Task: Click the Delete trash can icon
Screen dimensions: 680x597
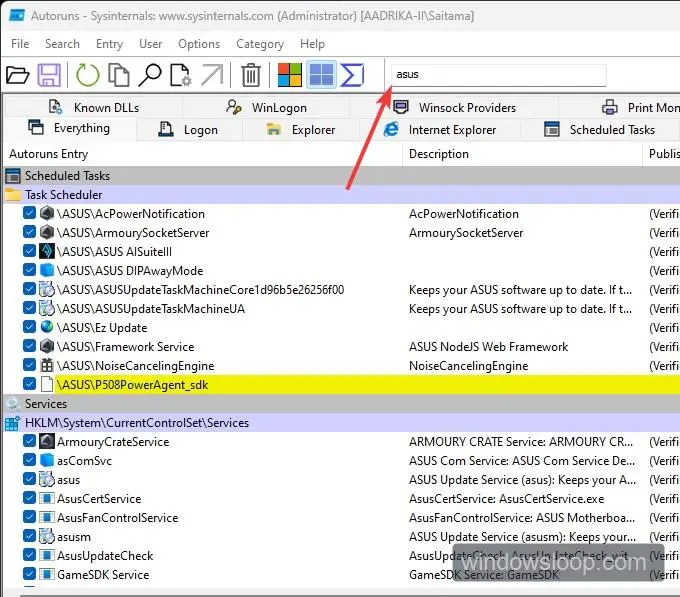Action: tap(251, 75)
